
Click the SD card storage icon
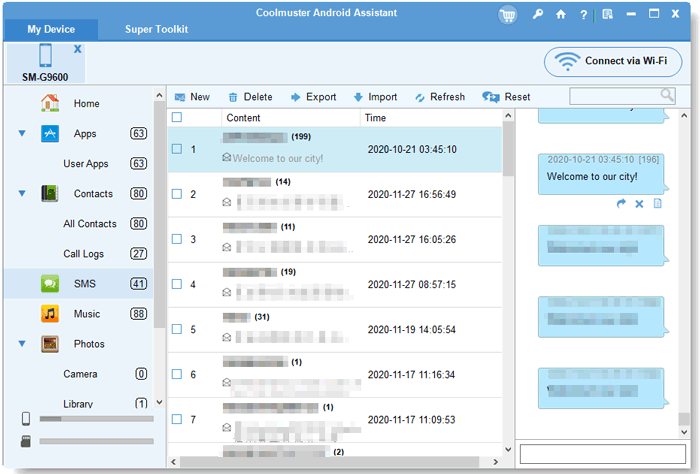pos(26,441)
